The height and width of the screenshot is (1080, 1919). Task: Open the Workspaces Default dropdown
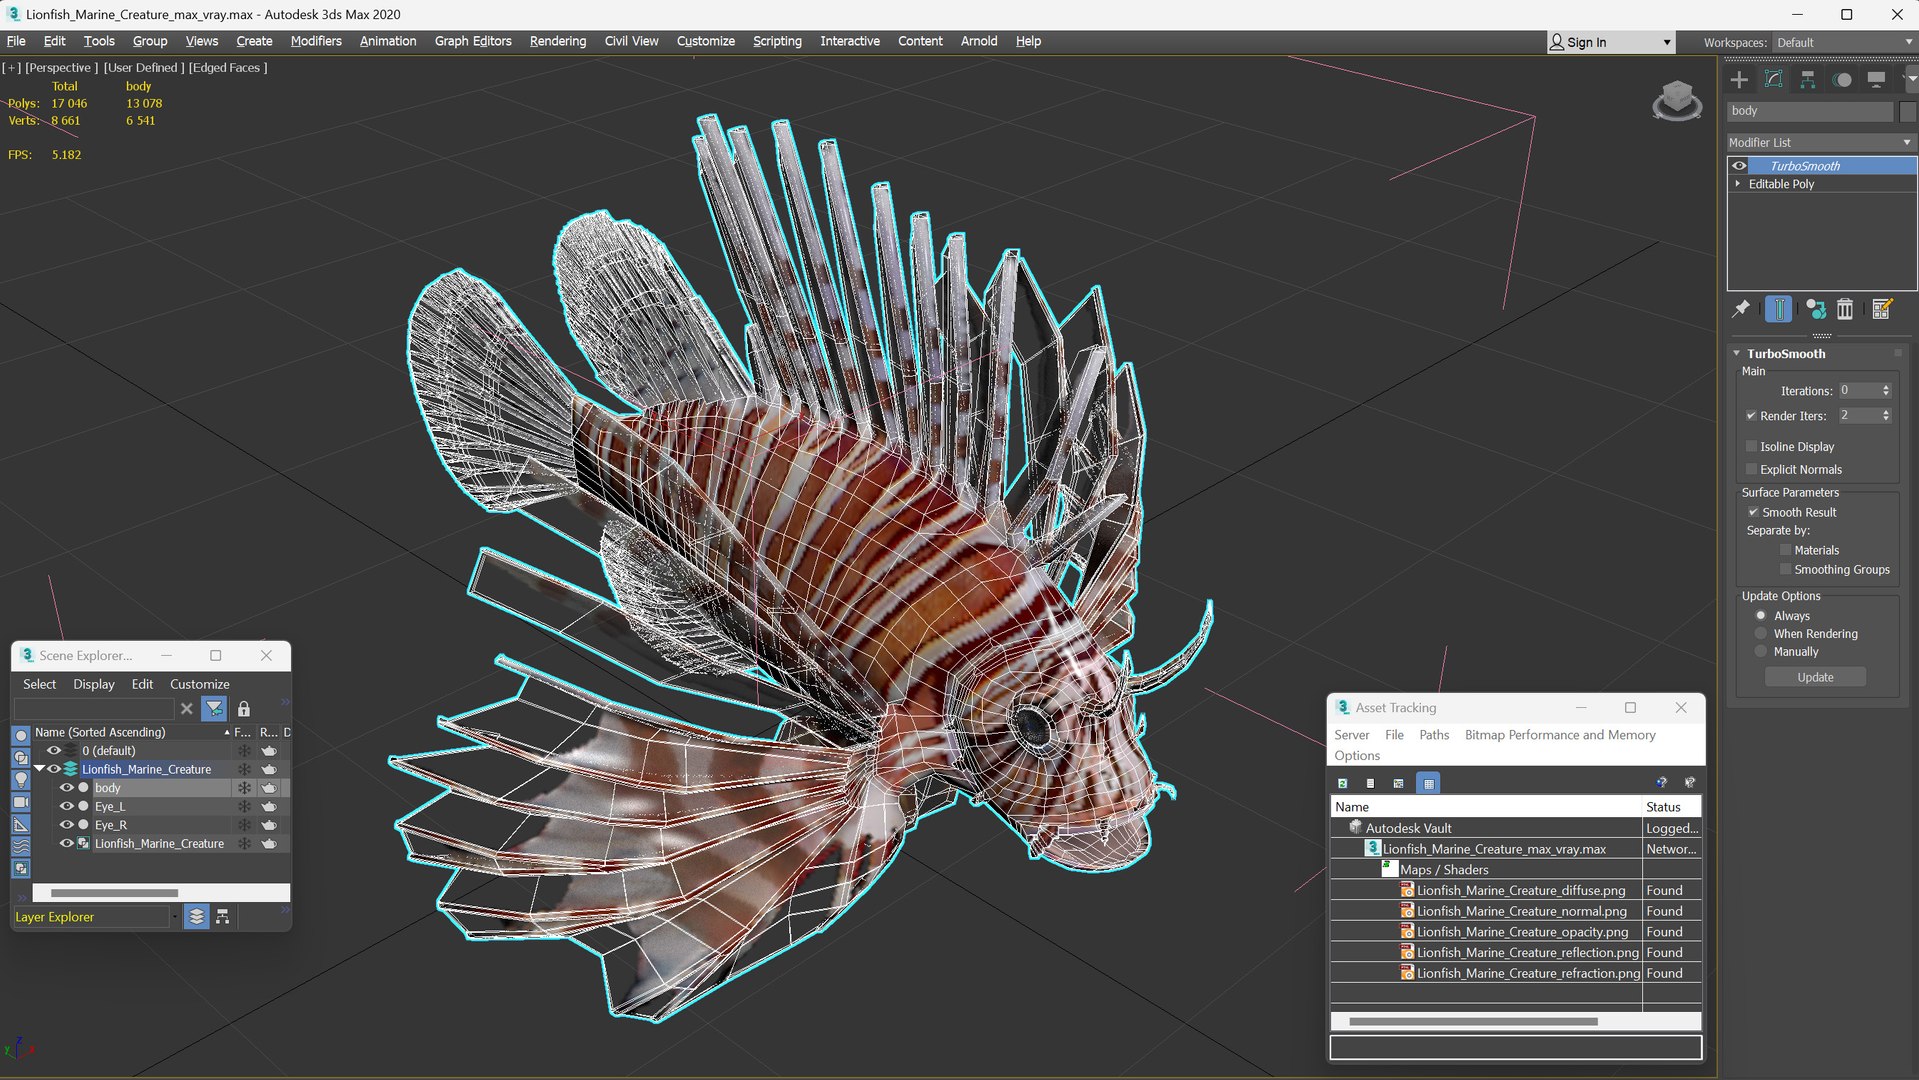coord(1843,42)
